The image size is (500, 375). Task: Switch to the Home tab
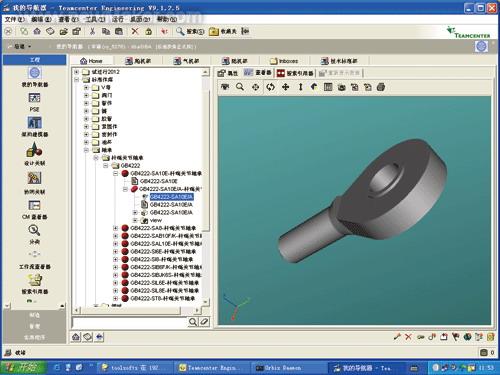coord(91,61)
